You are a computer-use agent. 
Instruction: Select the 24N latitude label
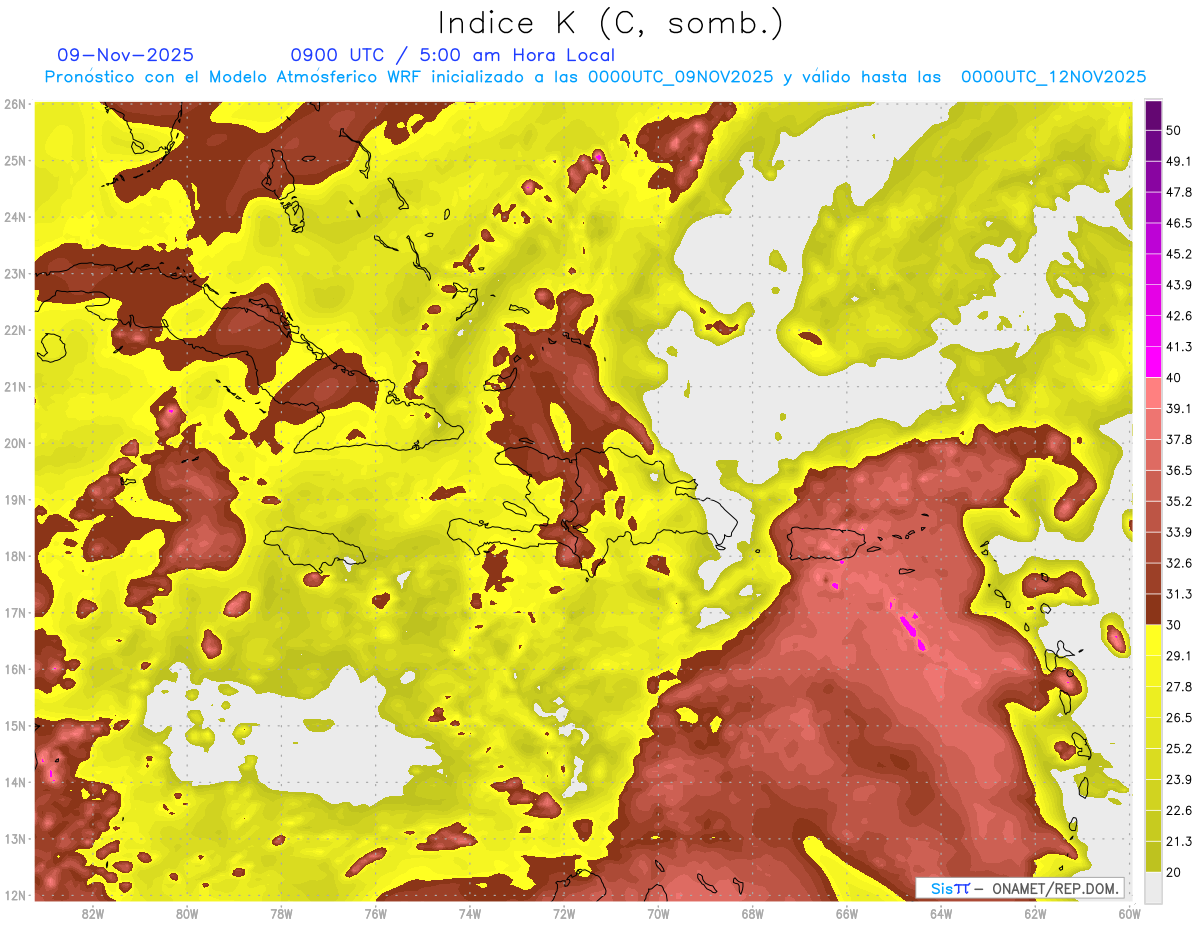(x=14, y=217)
